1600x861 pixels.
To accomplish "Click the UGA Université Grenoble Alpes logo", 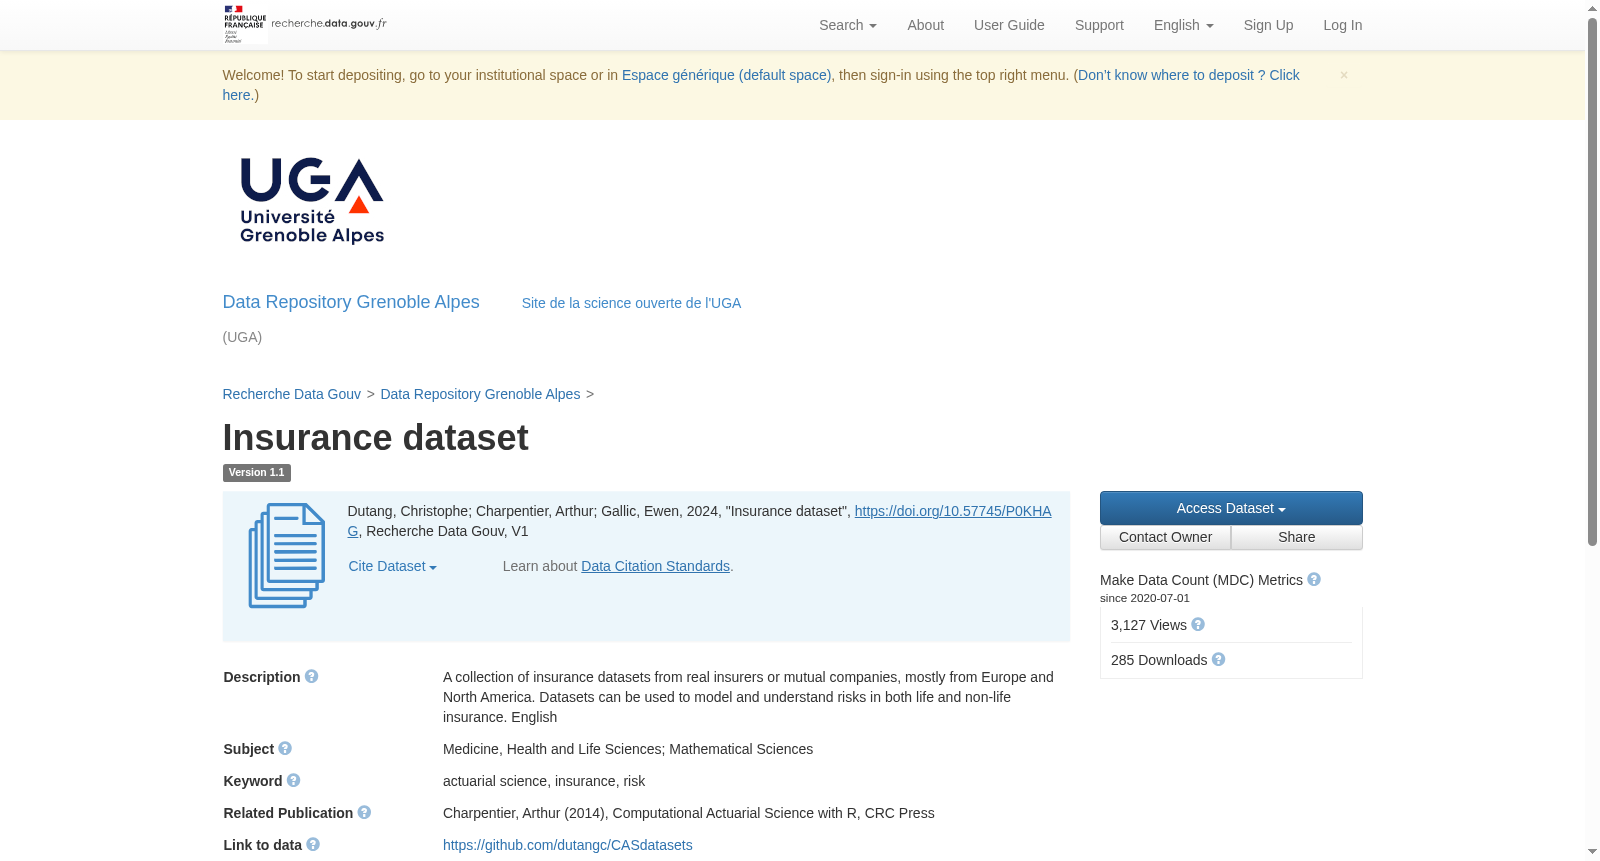I will point(312,200).
